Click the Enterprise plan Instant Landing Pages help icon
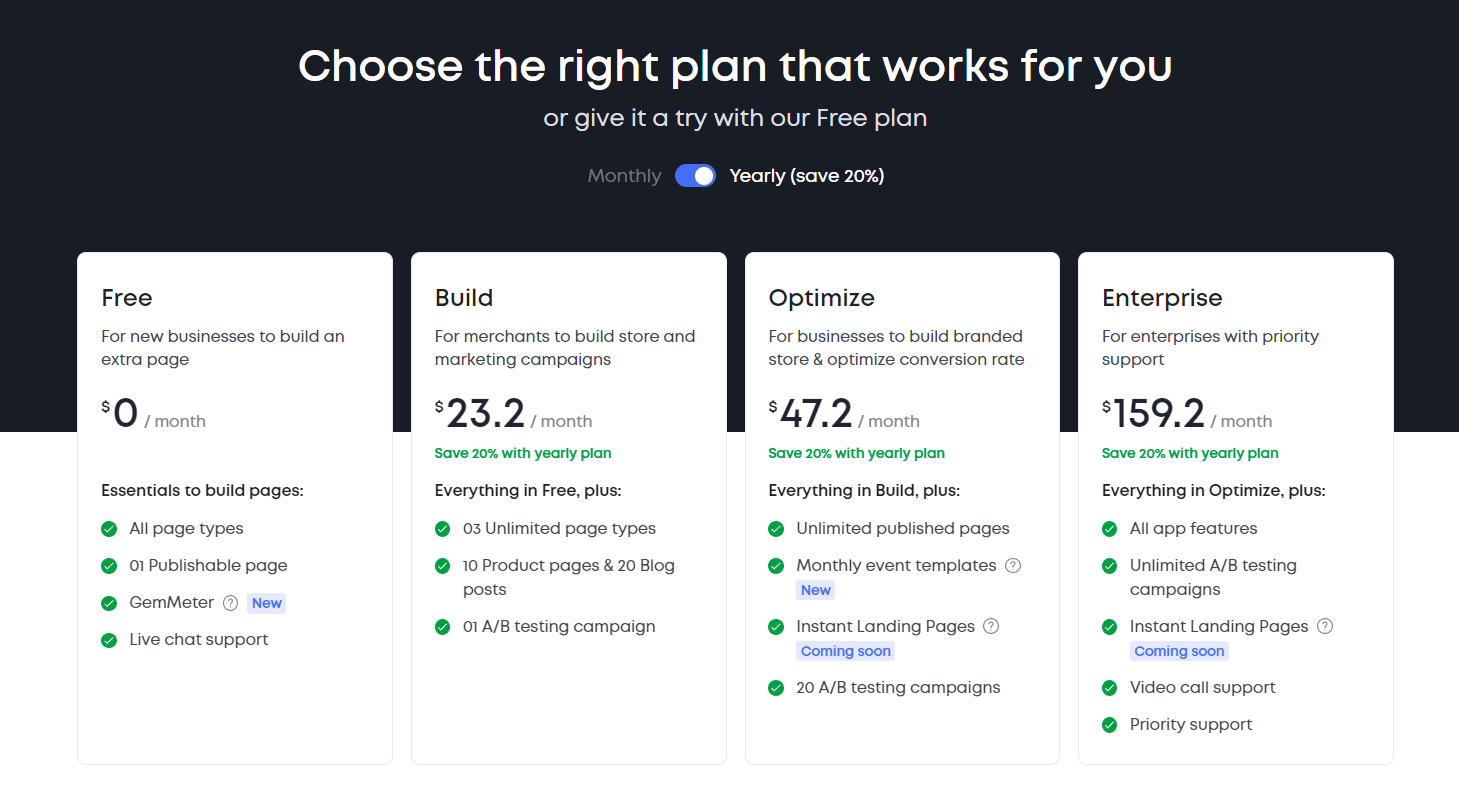Viewport: 1459px width, 790px height. click(x=1325, y=626)
